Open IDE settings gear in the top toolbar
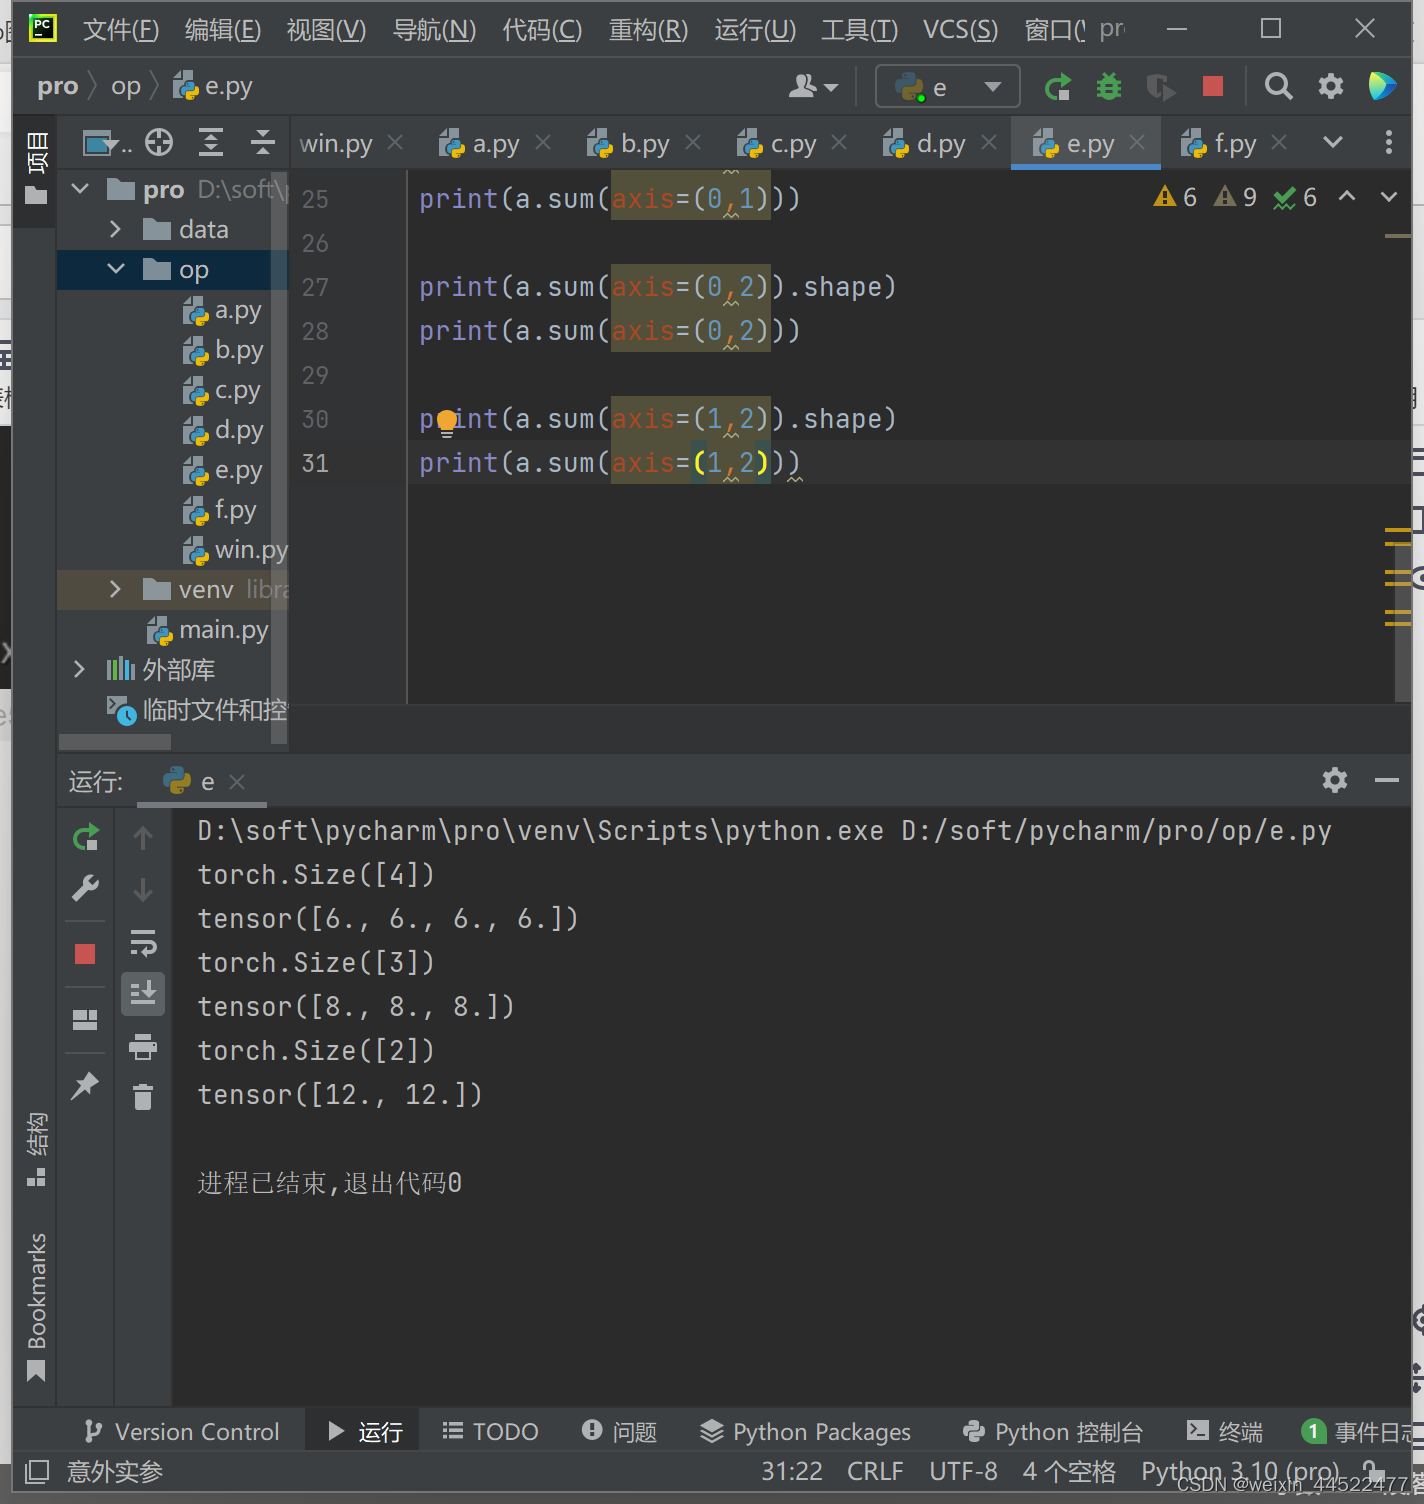 (1331, 87)
